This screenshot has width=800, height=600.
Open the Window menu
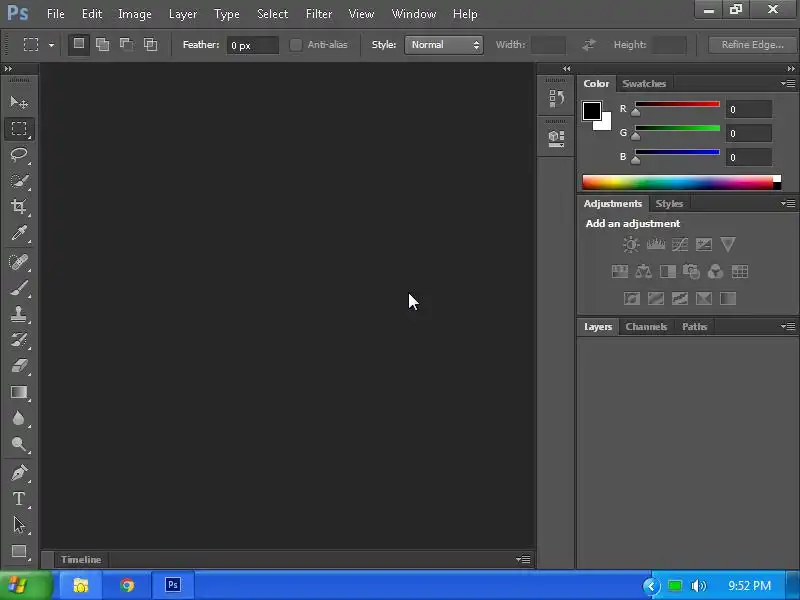click(414, 14)
